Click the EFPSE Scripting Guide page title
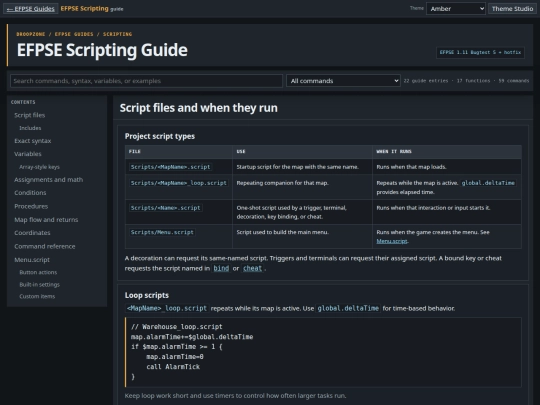540x405 pixels. coord(102,50)
